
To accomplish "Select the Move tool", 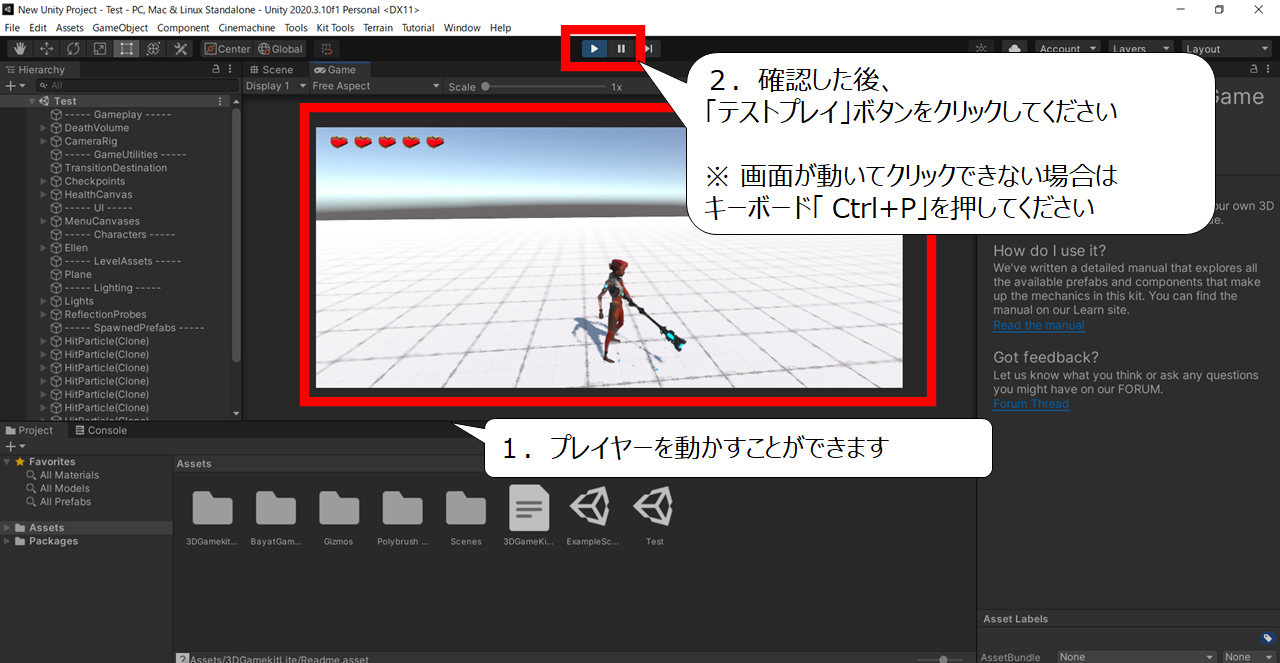I will click(46, 48).
